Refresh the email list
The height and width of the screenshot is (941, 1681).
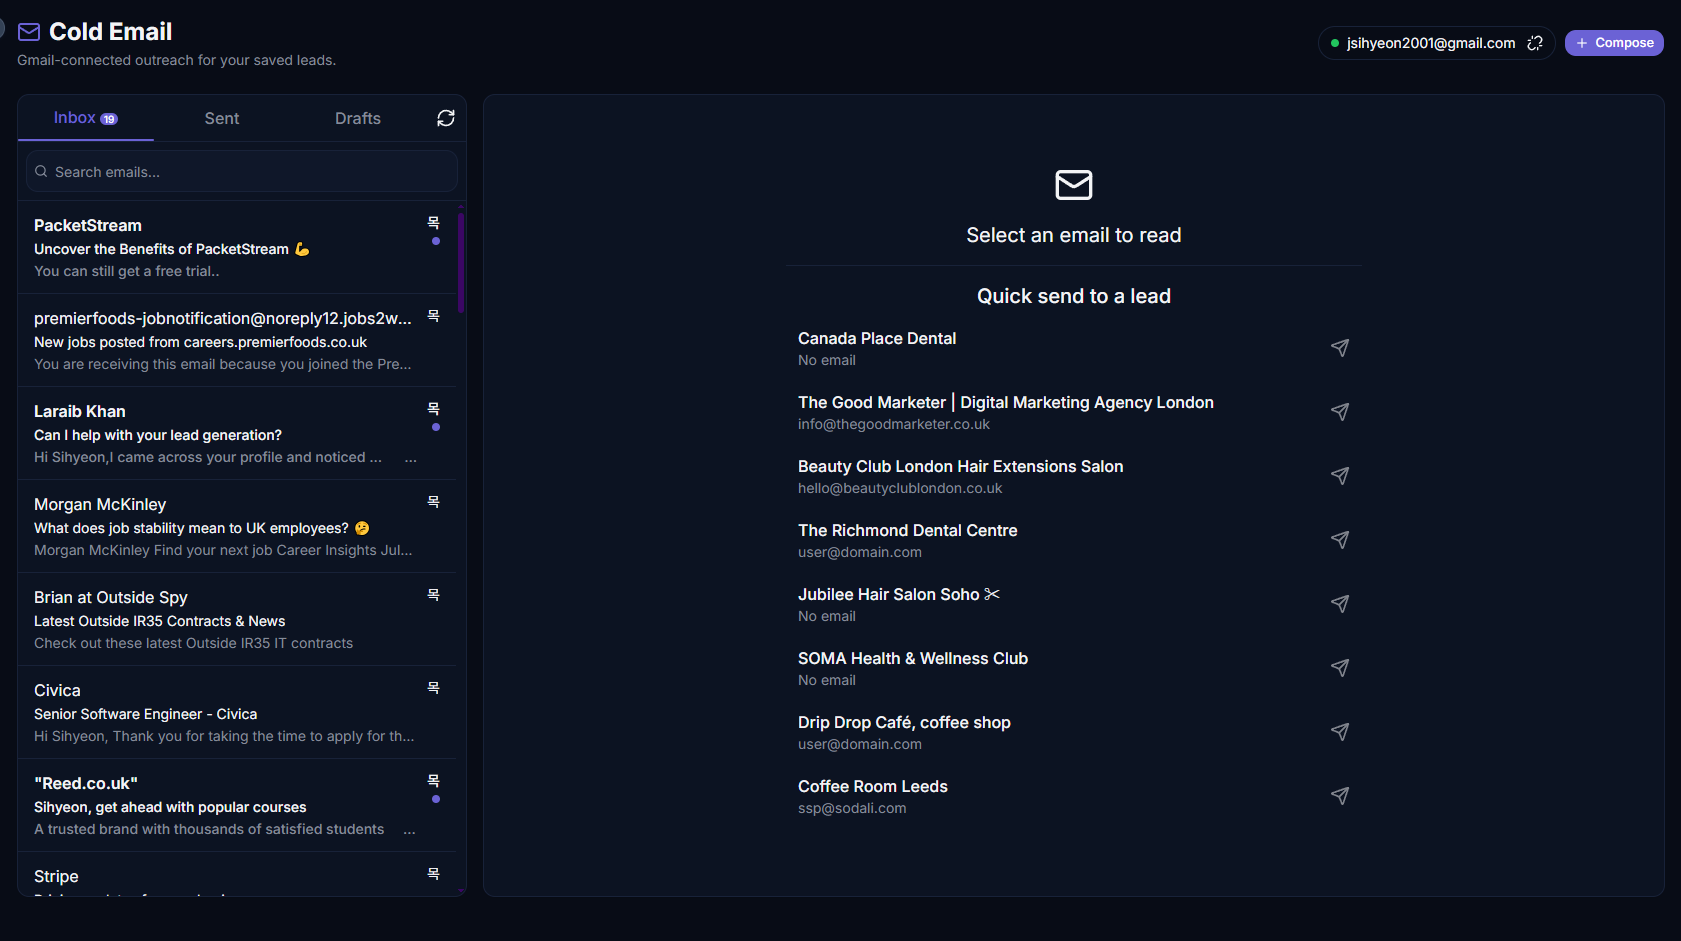446,118
